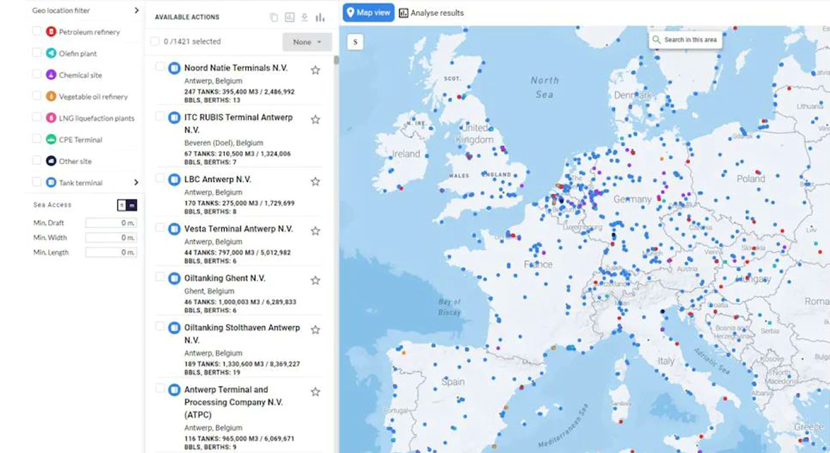This screenshot has height=453, width=830.
Task: Click the bar chart icon in Available Actions
Action: [320, 17]
